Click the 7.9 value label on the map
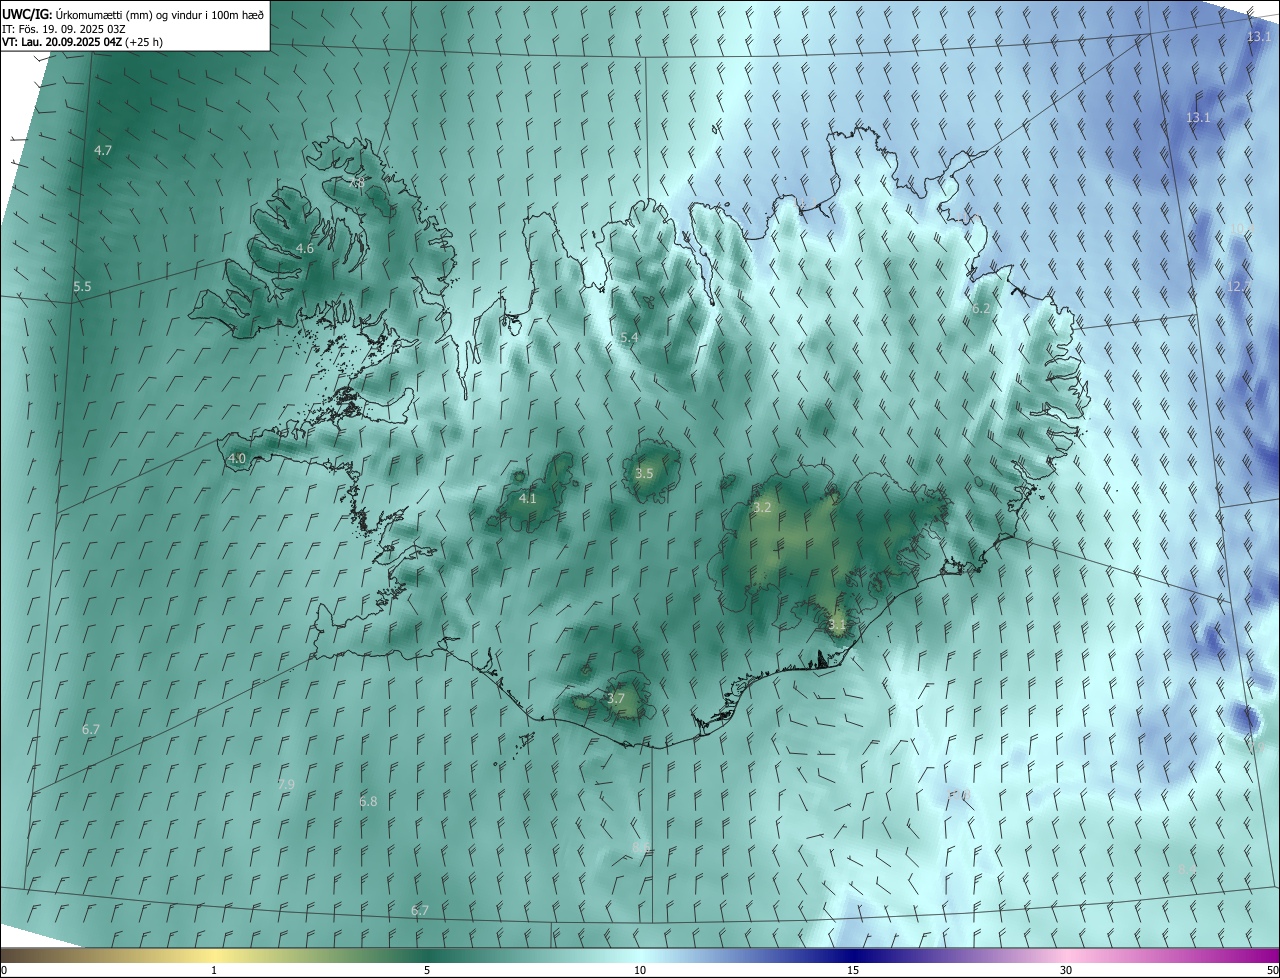 (x=286, y=784)
